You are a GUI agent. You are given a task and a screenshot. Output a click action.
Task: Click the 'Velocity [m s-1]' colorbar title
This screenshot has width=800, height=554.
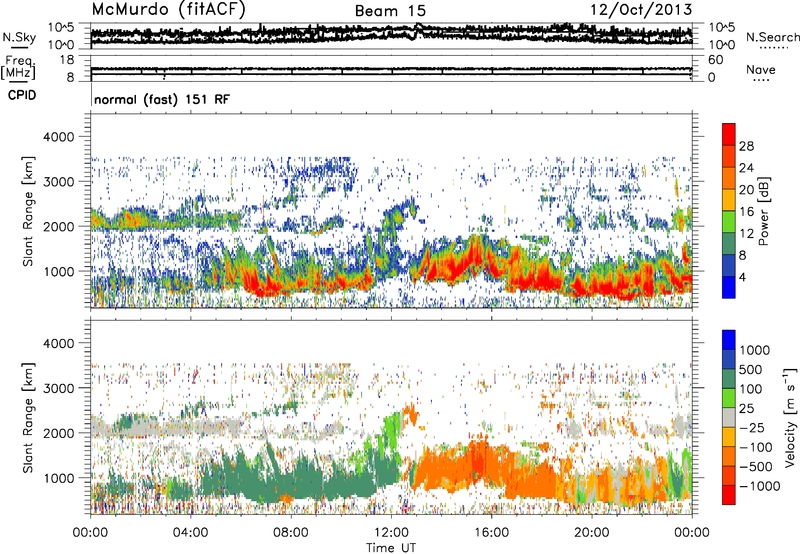tap(790, 417)
